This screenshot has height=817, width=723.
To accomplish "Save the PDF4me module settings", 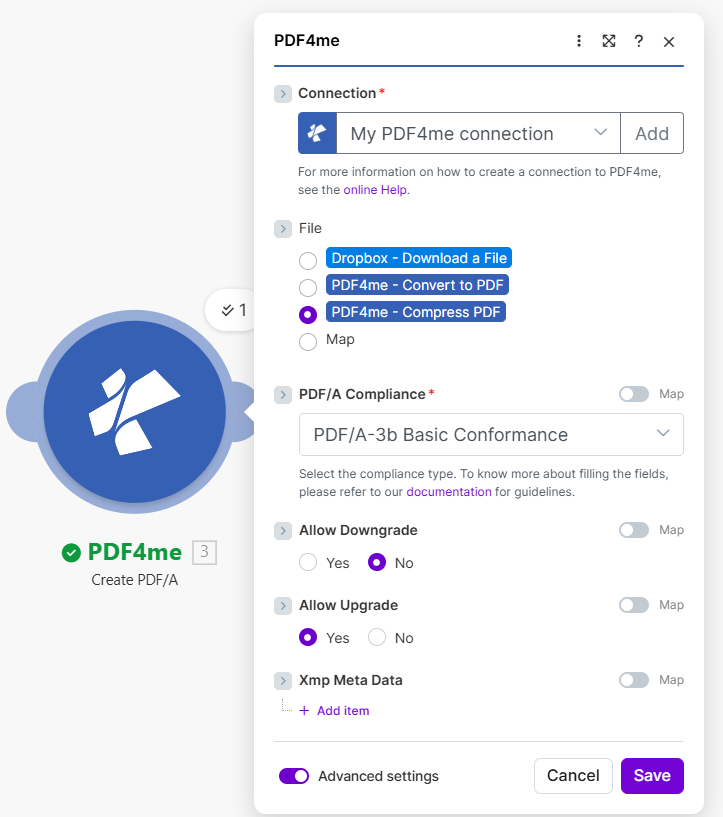I will tap(652, 775).
